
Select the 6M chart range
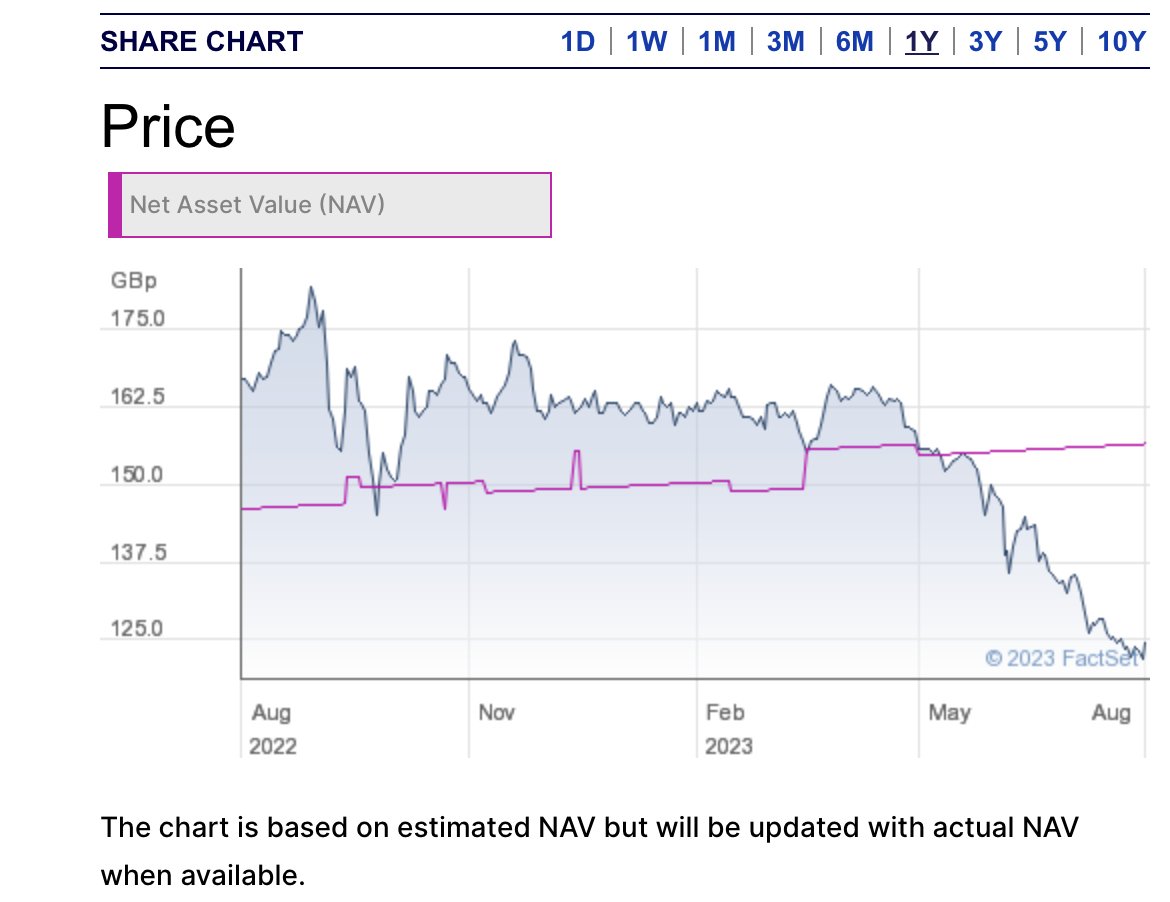click(854, 41)
